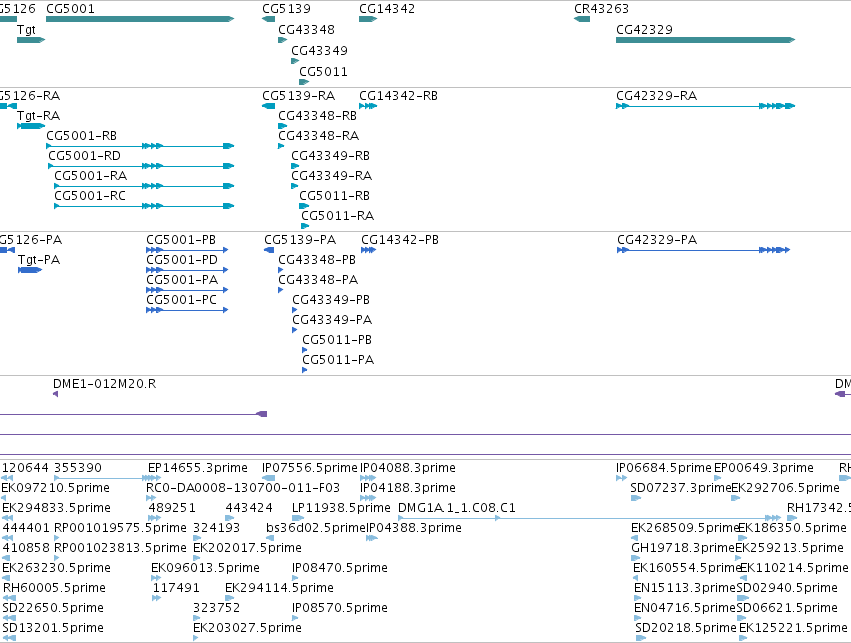The image size is (851, 643).
Task: Click the SD20218.5prime EST label
Action: (686, 628)
